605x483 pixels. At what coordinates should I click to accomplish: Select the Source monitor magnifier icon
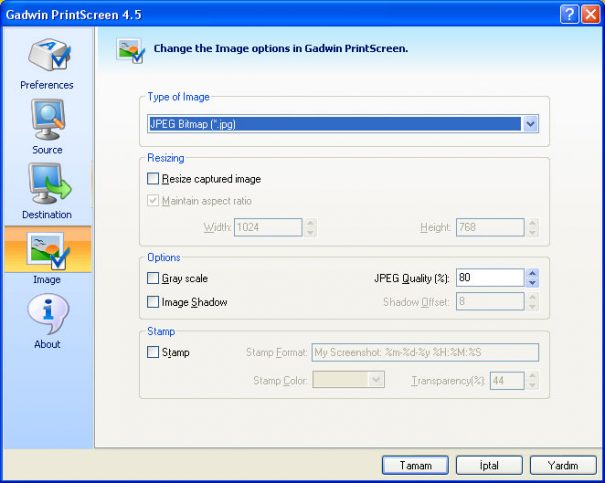coord(48,120)
